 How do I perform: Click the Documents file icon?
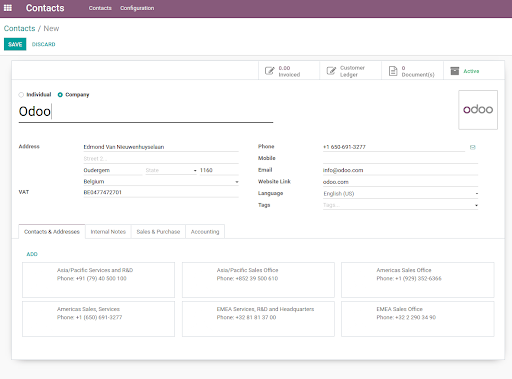393,71
